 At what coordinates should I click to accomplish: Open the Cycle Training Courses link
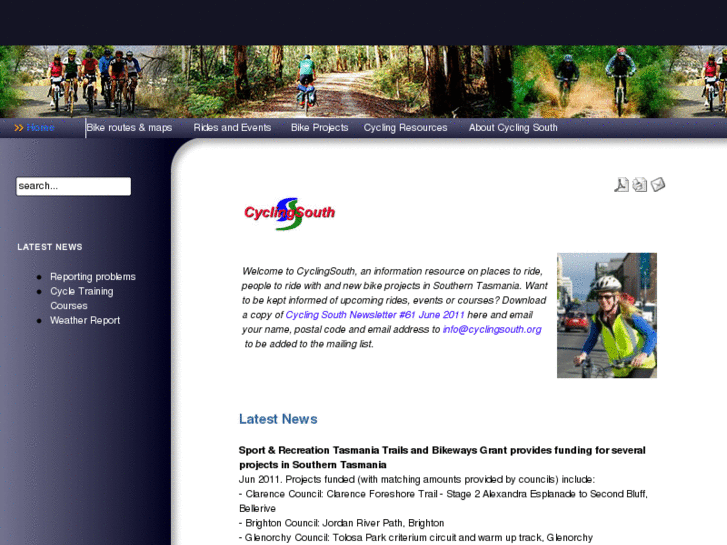(82, 298)
